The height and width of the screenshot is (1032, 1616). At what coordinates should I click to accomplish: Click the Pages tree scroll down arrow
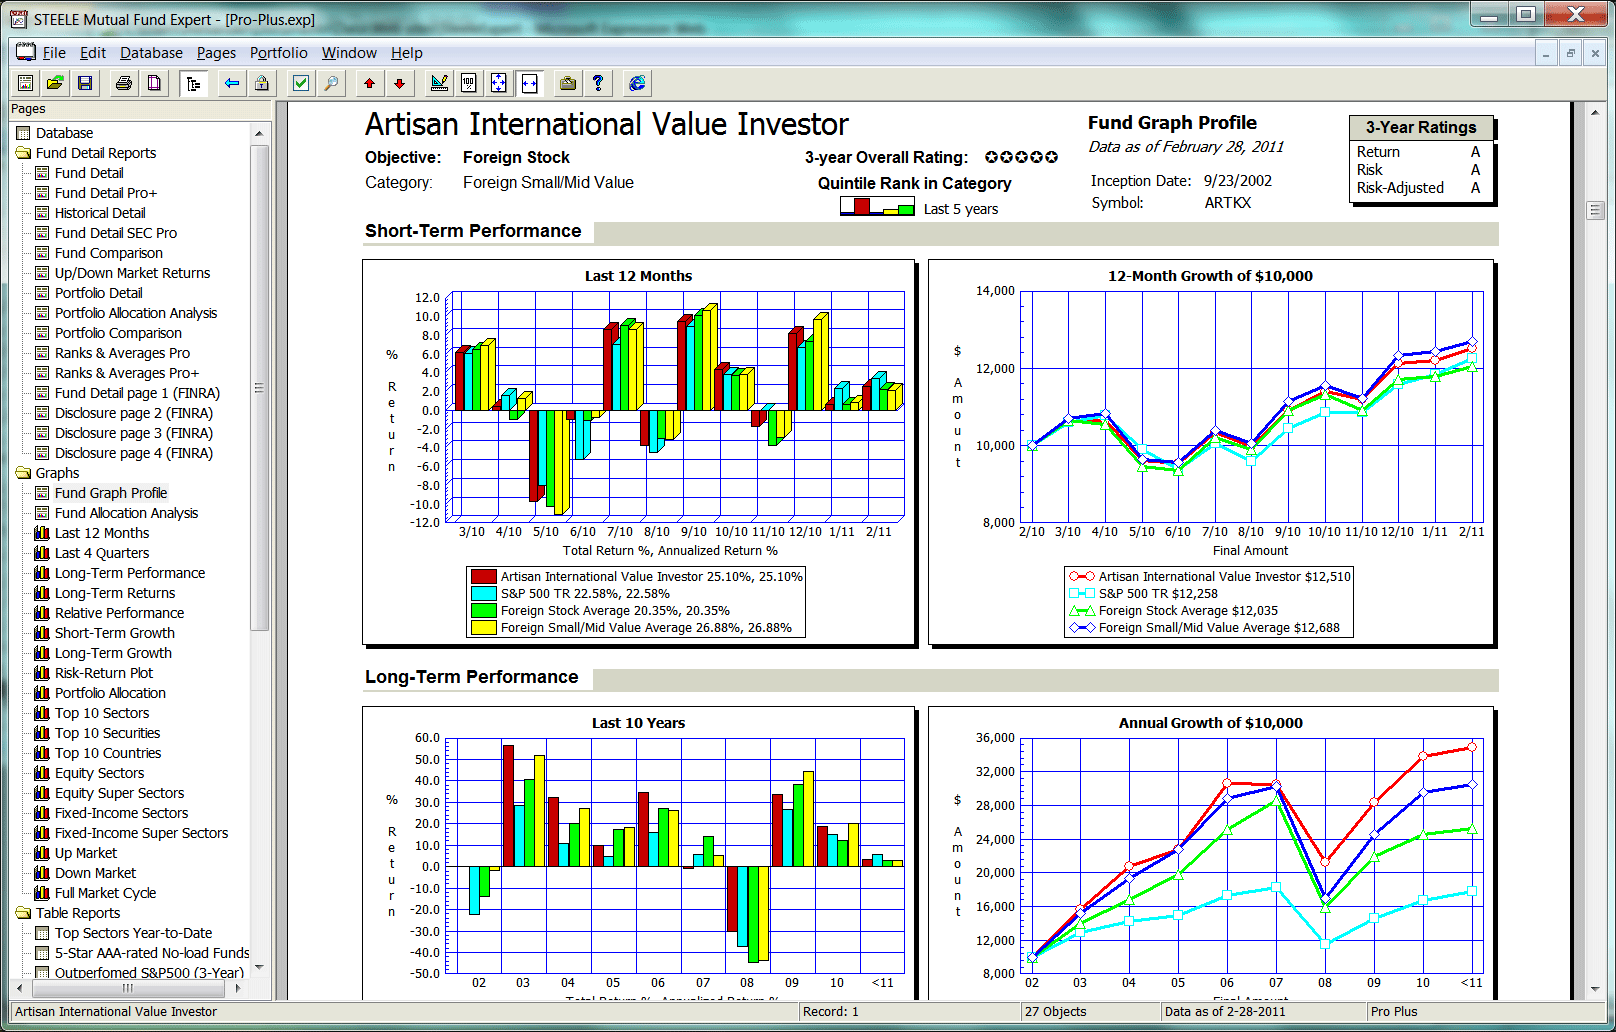(260, 968)
